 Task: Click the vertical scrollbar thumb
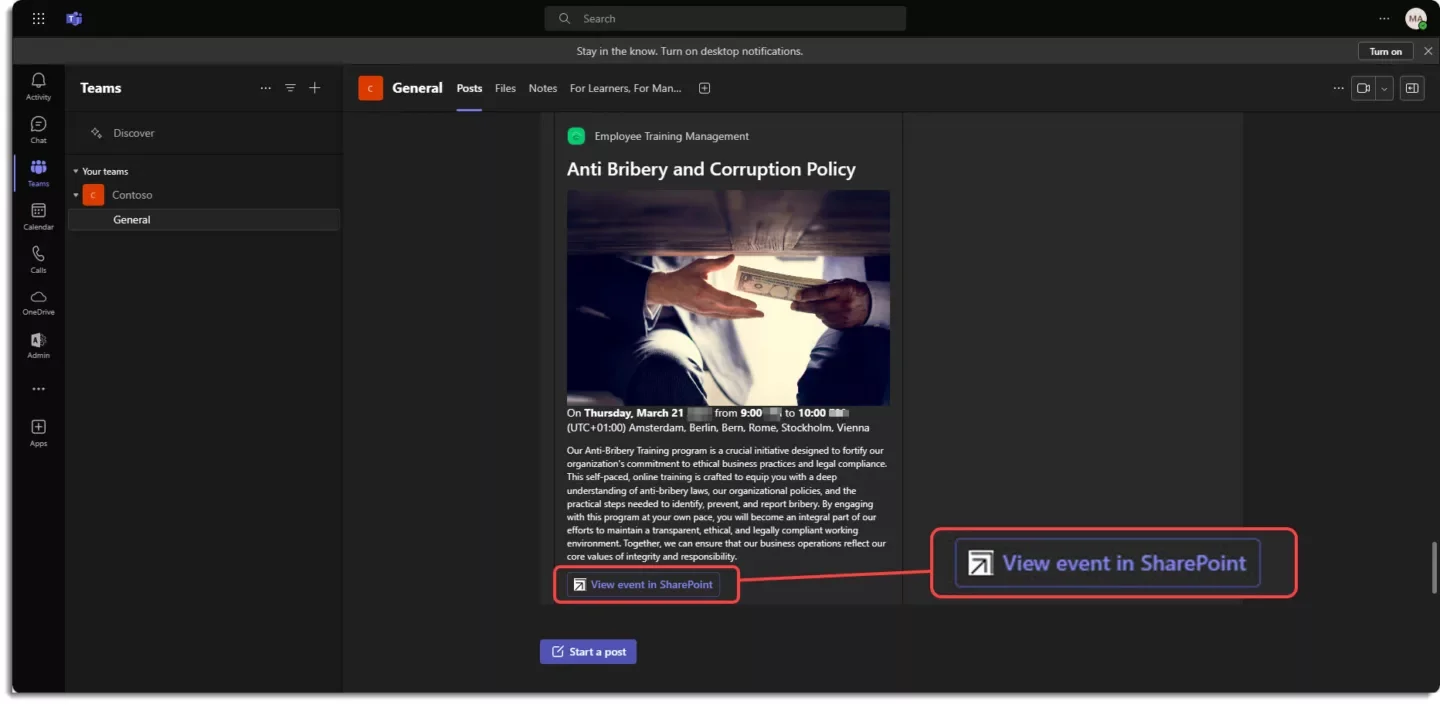tap(1433, 566)
